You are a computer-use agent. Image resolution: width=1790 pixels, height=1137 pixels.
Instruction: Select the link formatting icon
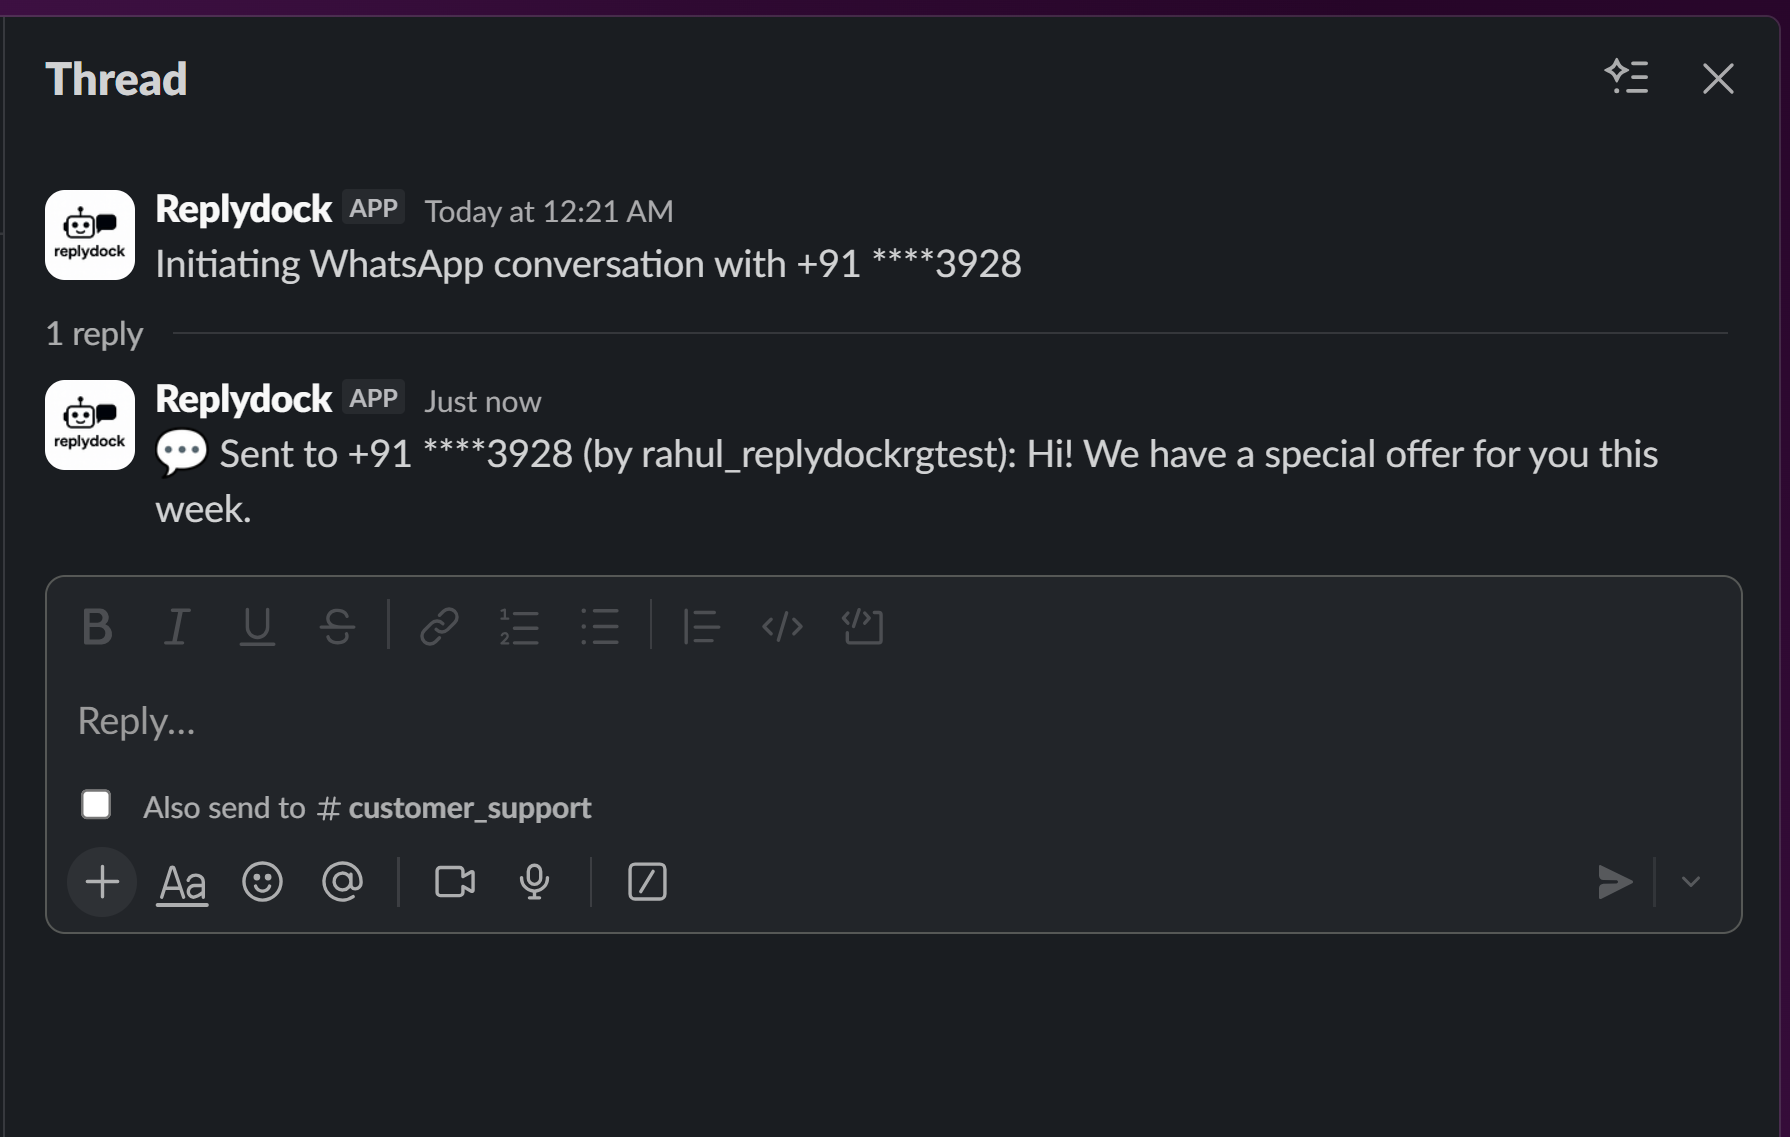coord(438,627)
